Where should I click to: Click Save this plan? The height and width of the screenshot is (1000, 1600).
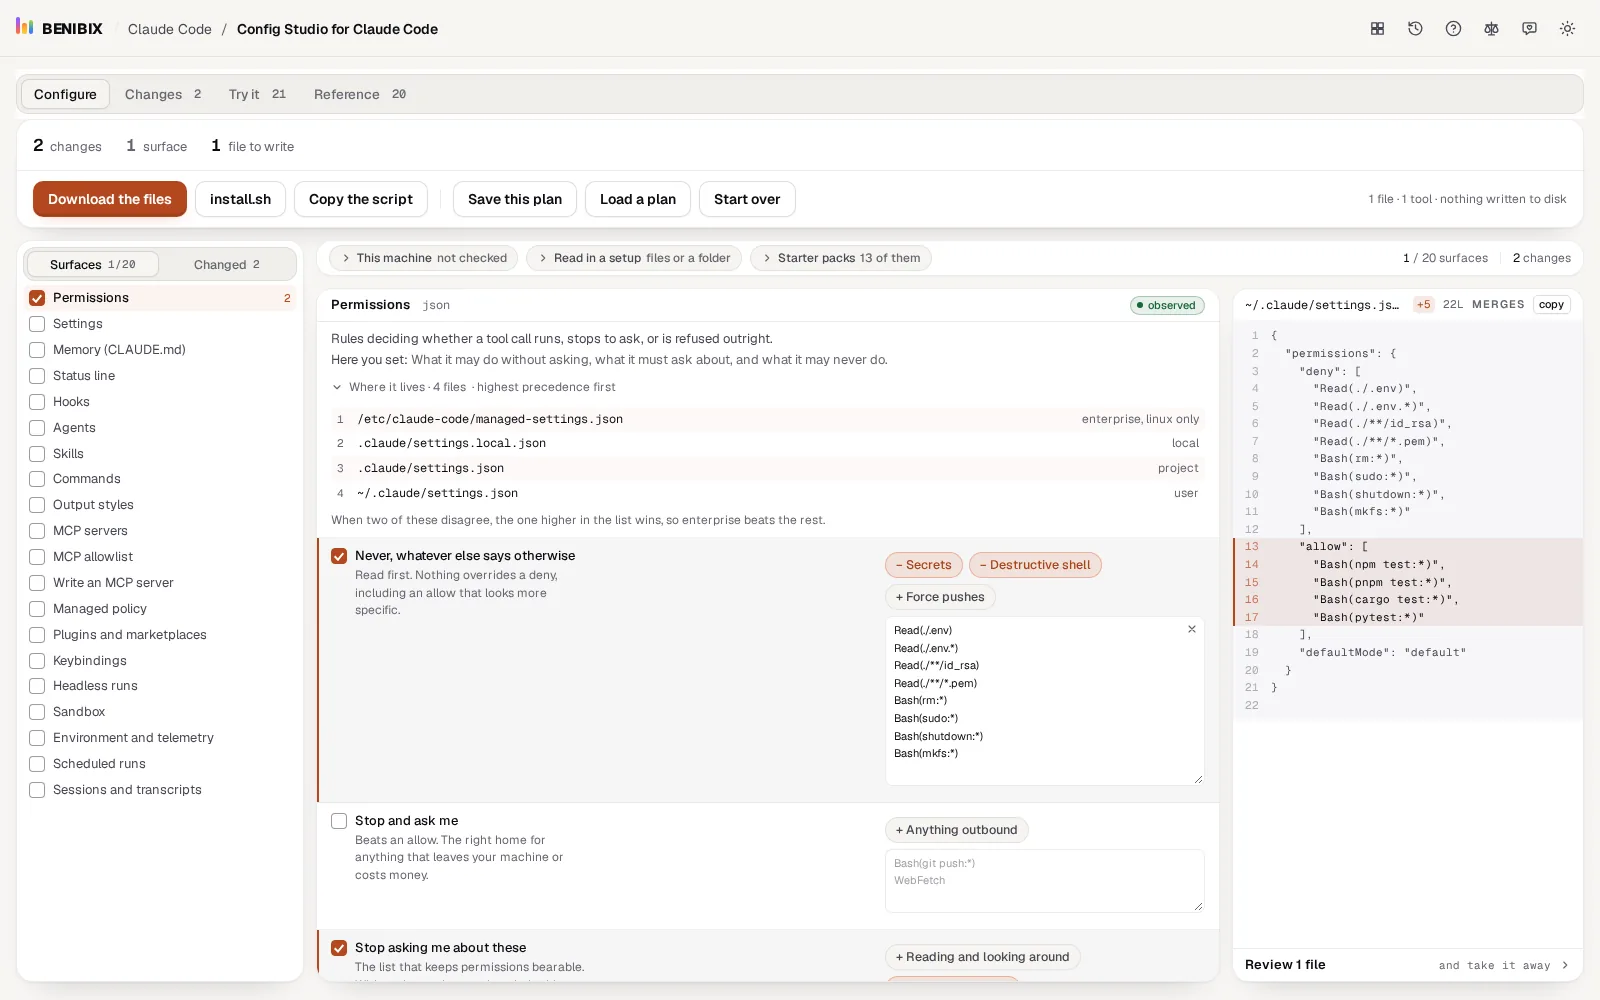point(515,199)
